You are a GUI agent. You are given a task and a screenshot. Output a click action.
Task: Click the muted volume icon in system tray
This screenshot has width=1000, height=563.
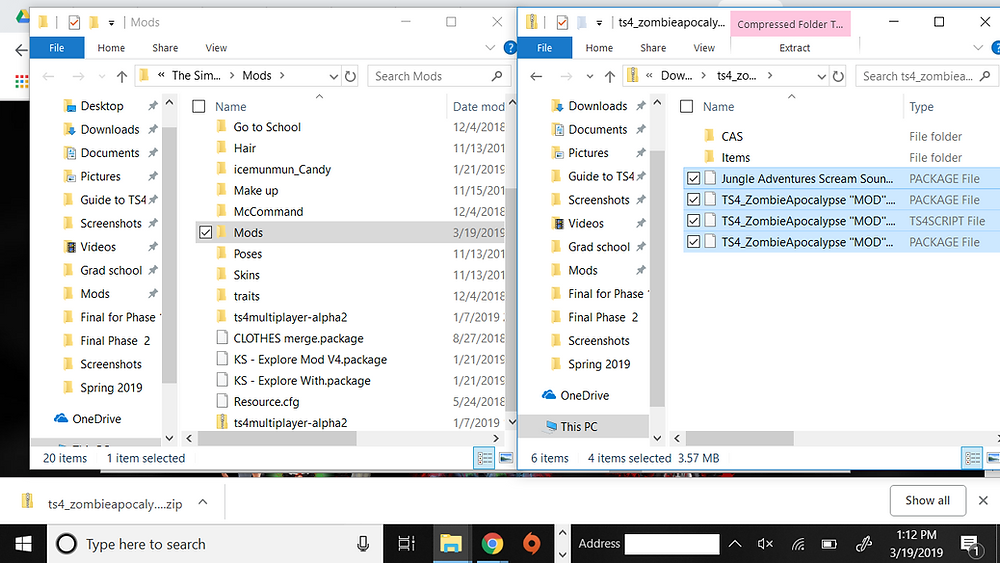(x=765, y=544)
